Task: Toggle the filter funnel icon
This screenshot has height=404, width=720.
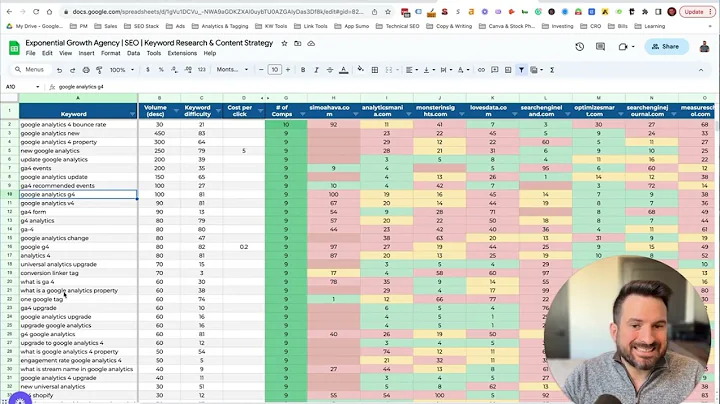Action: pos(521,70)
